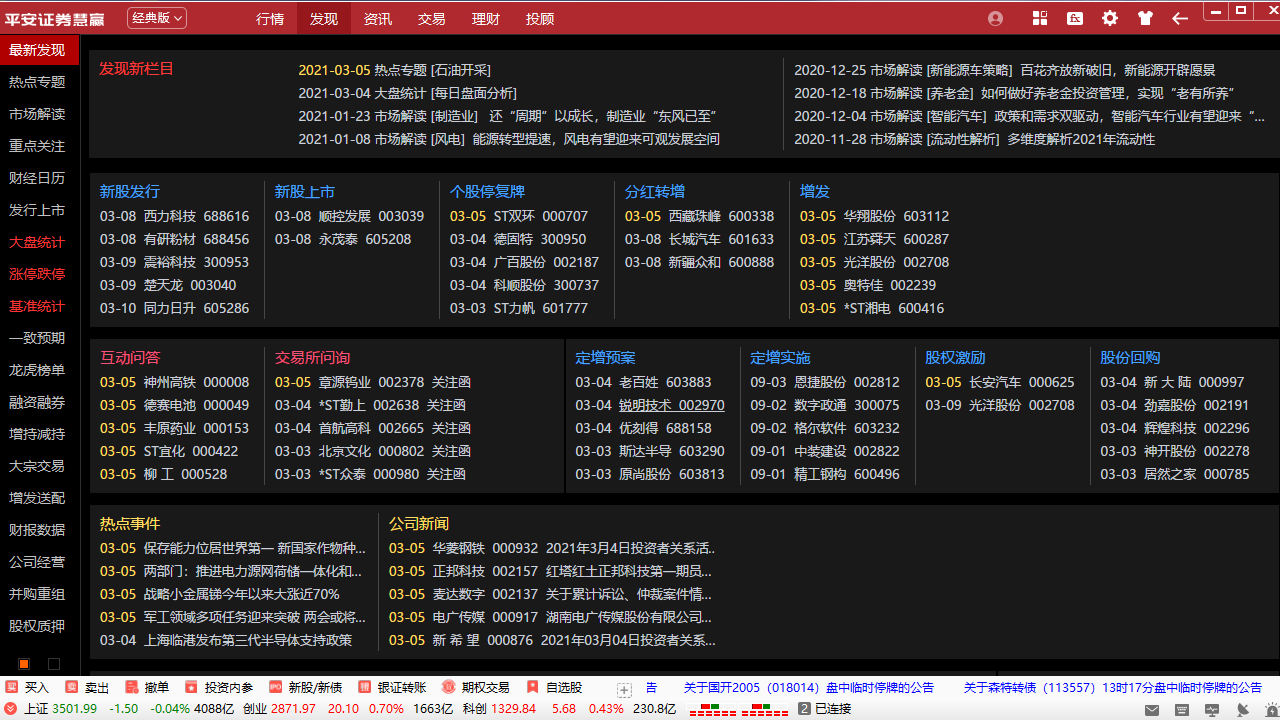Open the 经典版 version dropdown
Screen dimensions: 1280x720
click(x=156, y=18)
